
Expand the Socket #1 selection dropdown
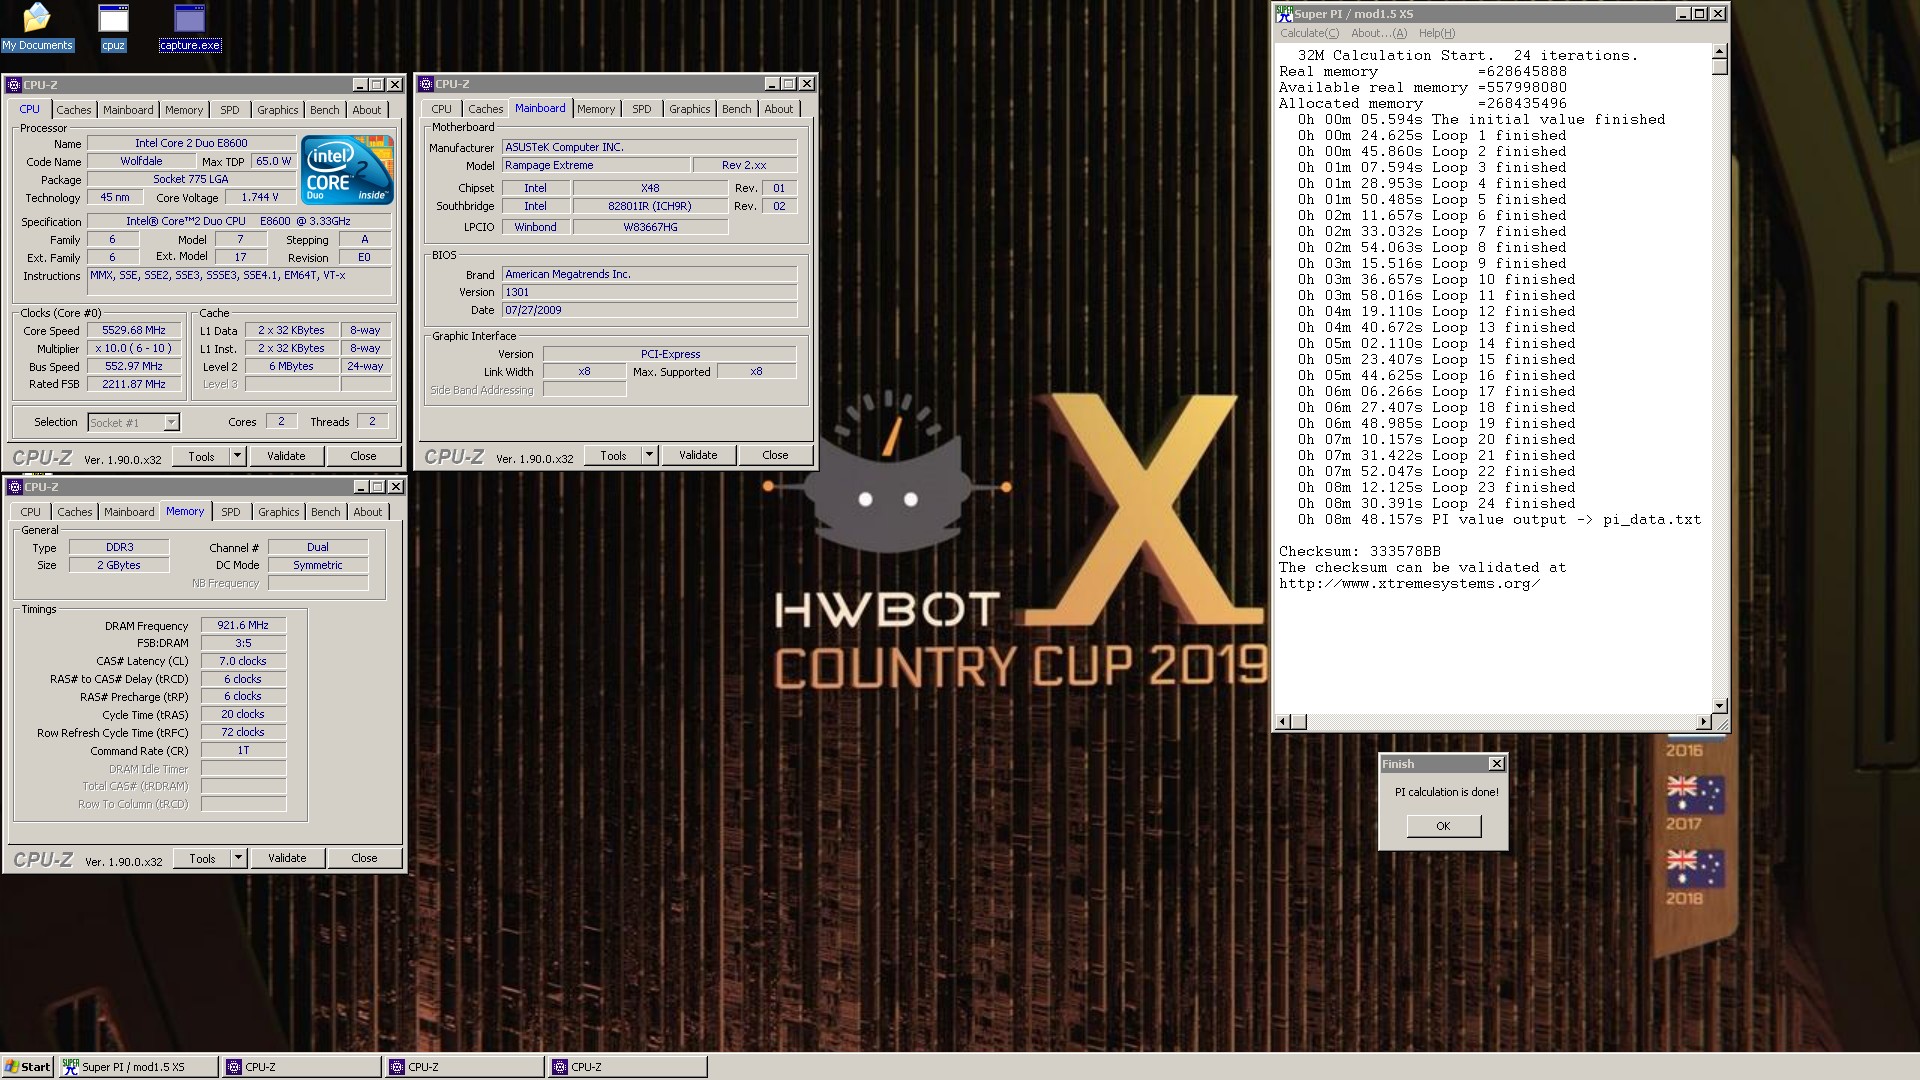tap(171, 423)
